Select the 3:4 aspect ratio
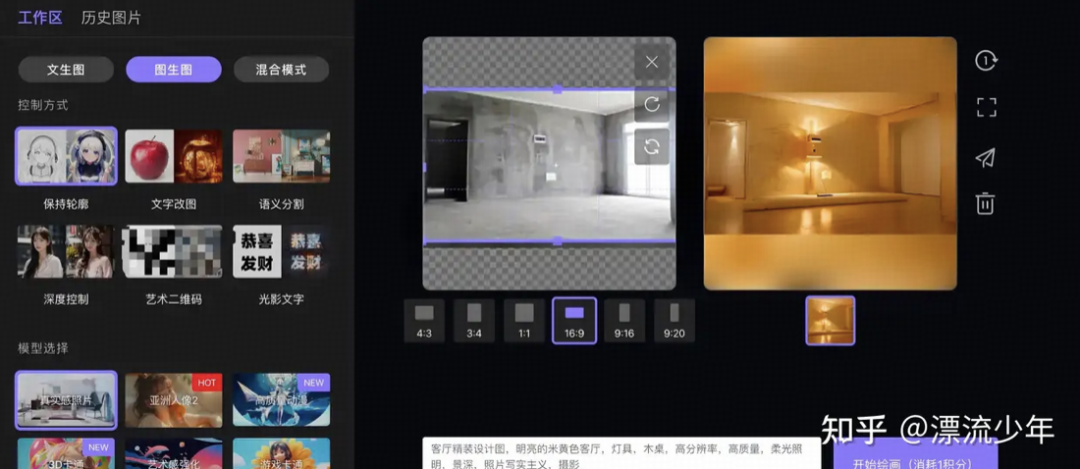Image resolution: width=1080 pixels, height=469 pixels. click(474, 321)
